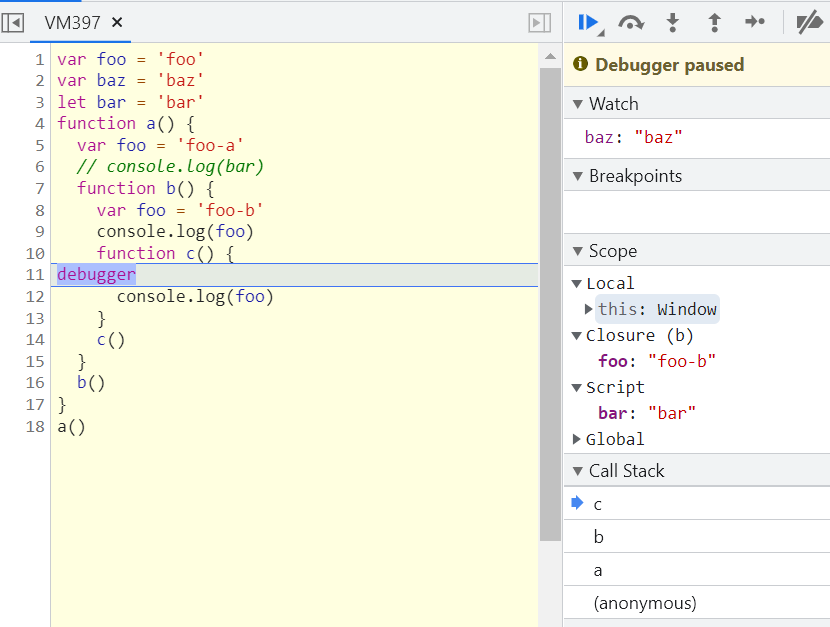Select the VM397 source tab
Image resolution: width=830 pixels, height=627 pixels.
[x=72, y=22]
